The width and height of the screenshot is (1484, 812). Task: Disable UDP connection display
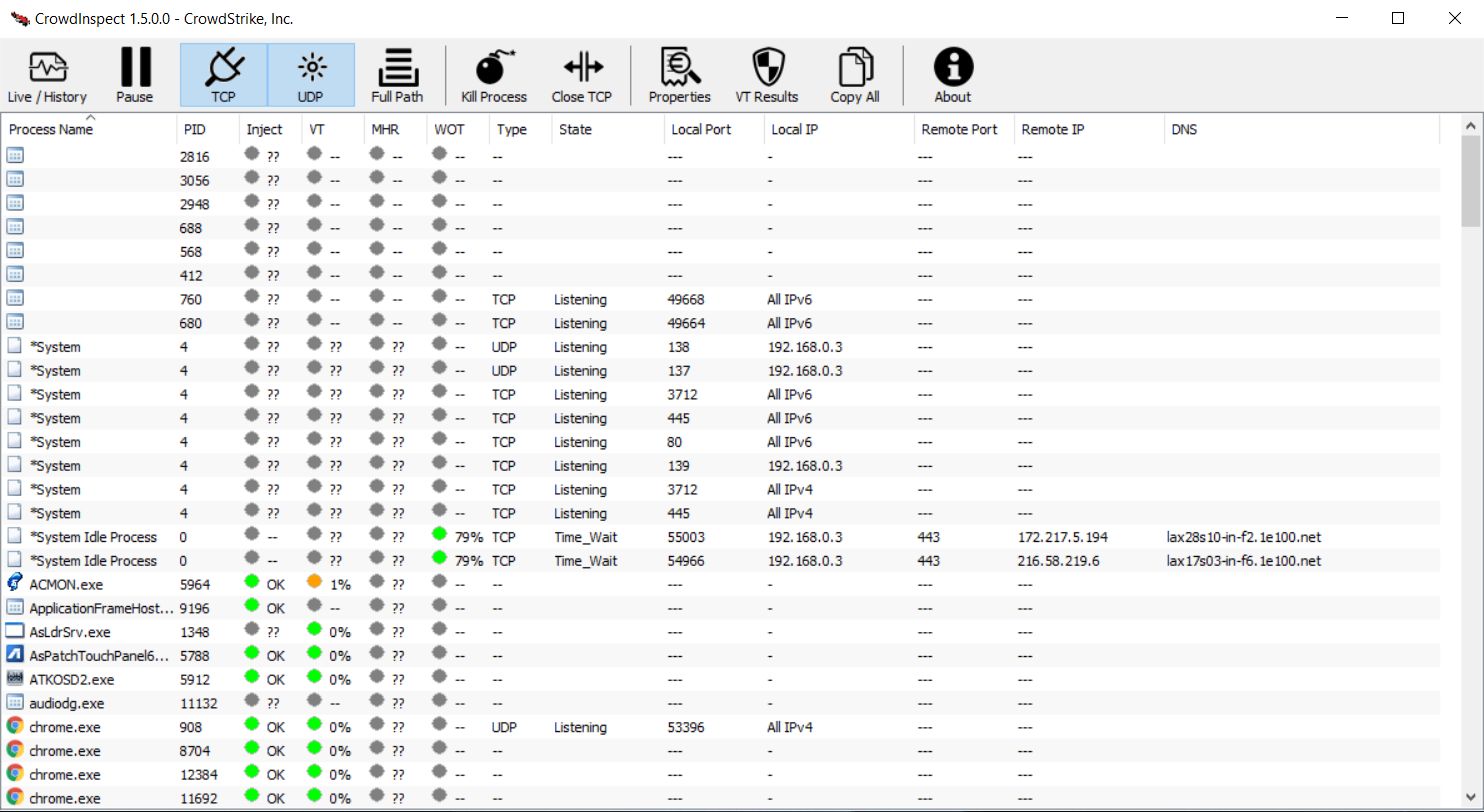coord(310,74)
